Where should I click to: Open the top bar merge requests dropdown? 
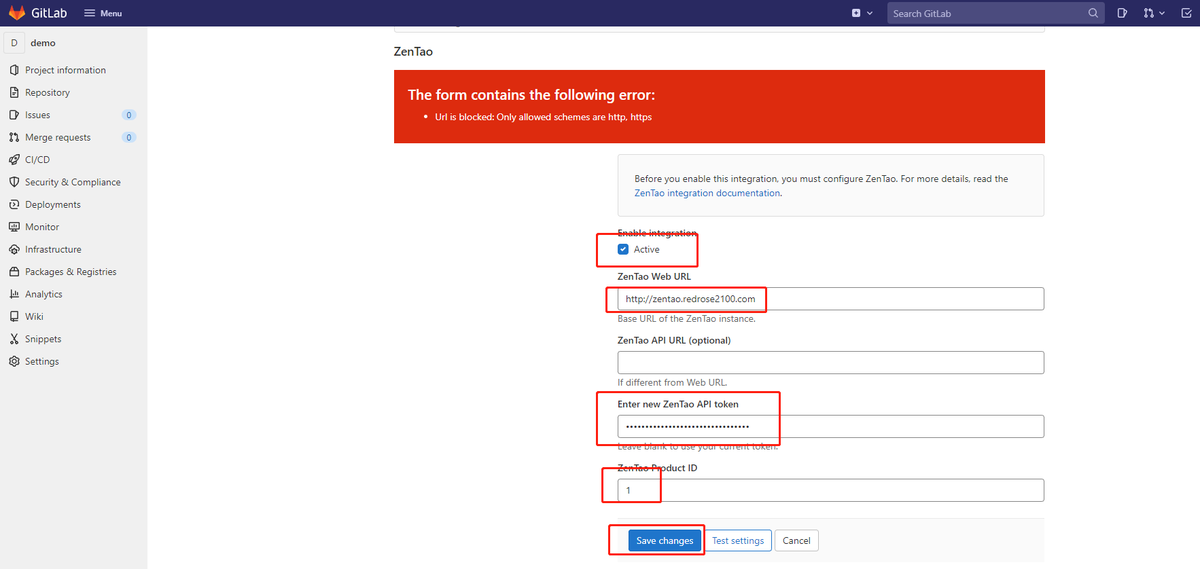[x=1153, y=13]
